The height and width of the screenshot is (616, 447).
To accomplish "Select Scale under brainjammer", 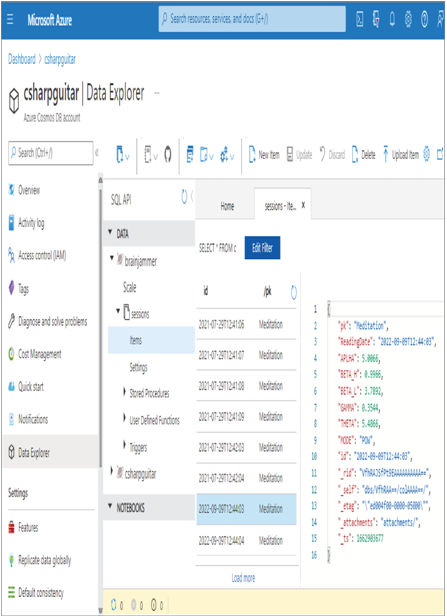I will click(130, 288).
